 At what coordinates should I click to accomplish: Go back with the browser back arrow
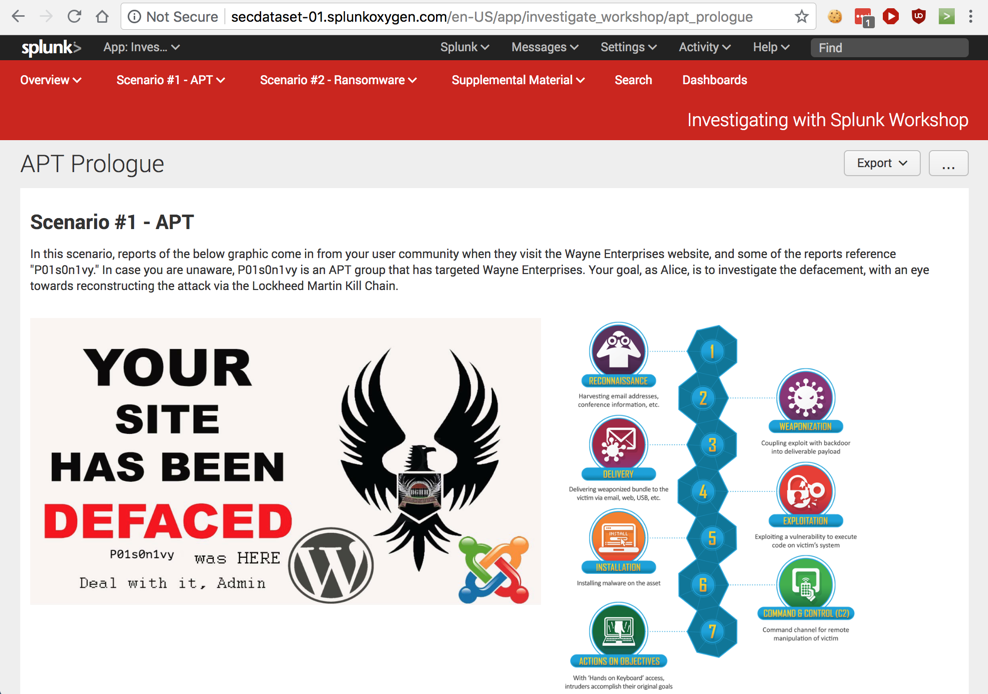tap(18, 16)
